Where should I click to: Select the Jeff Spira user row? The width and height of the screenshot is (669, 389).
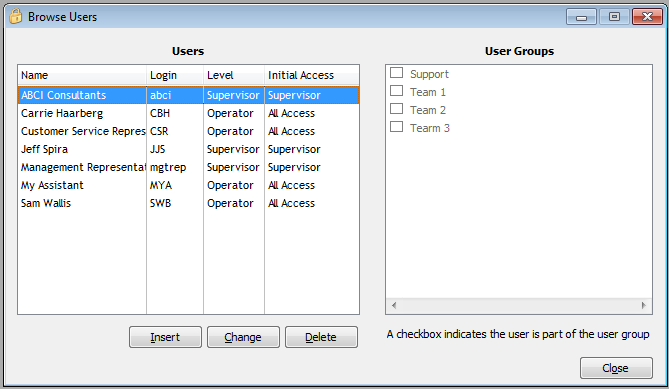[x=188, y=149]
